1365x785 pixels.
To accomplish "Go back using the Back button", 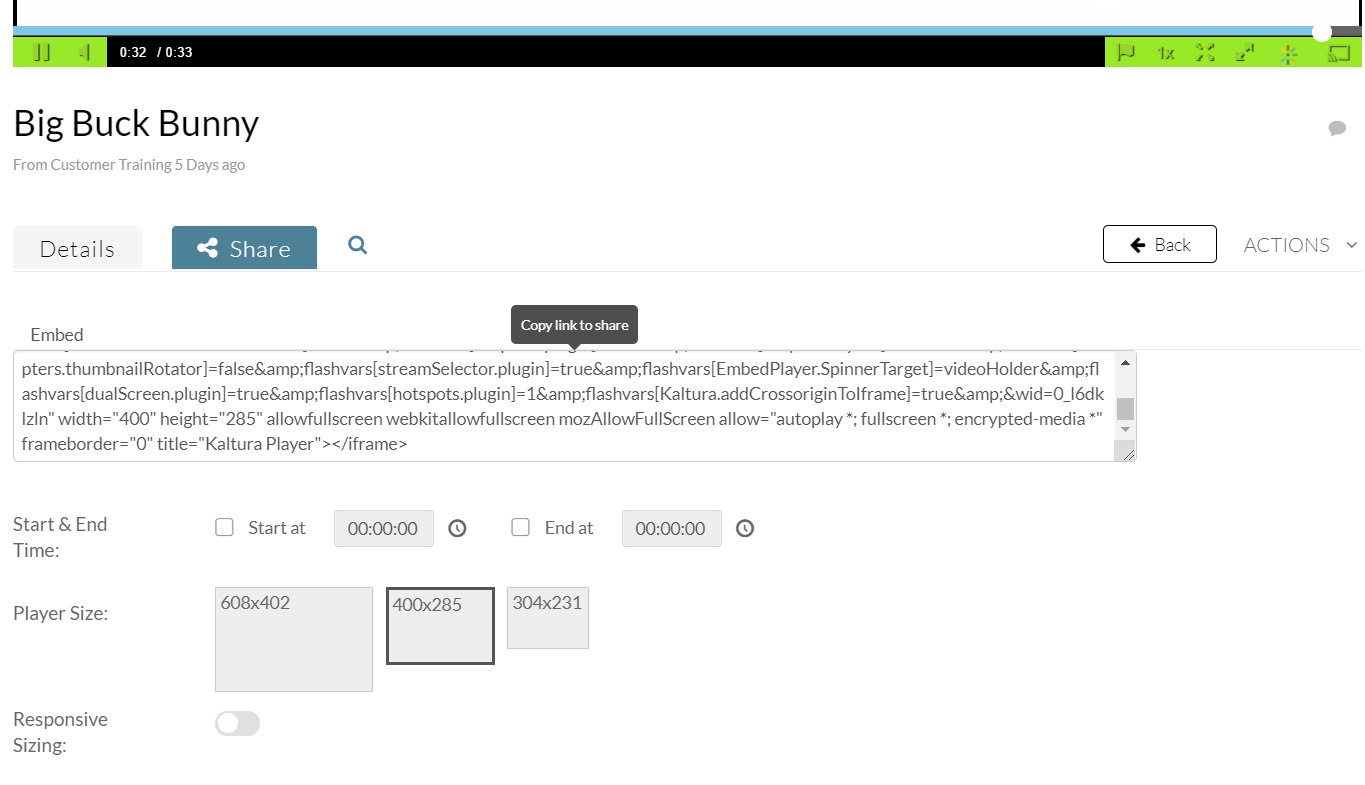I will click(1160, 244).
